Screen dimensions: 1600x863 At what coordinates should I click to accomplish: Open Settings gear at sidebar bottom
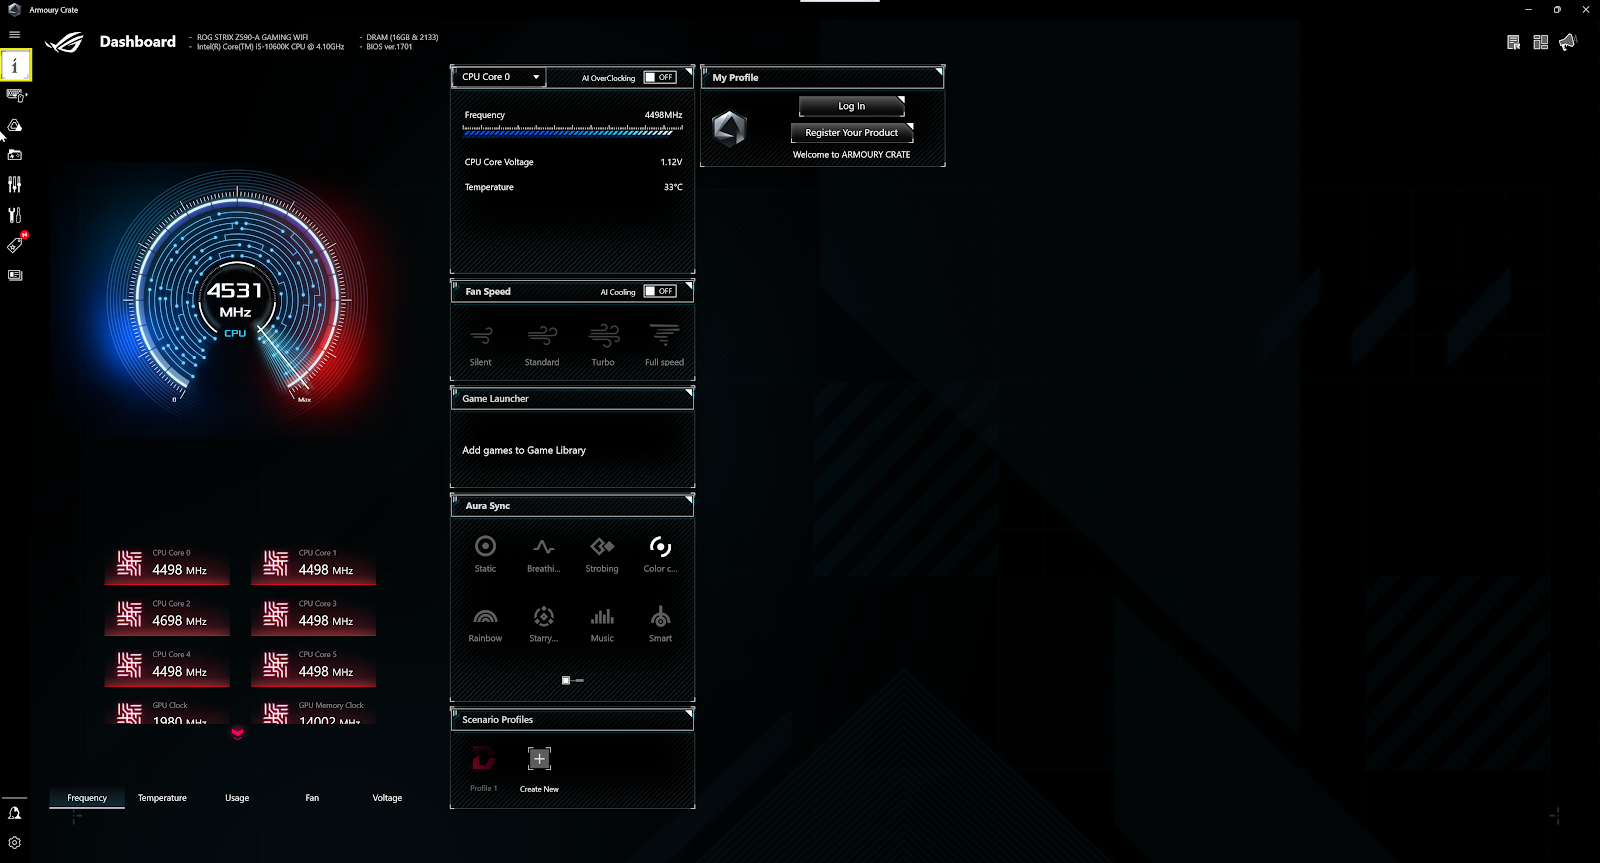pos(14,843)
